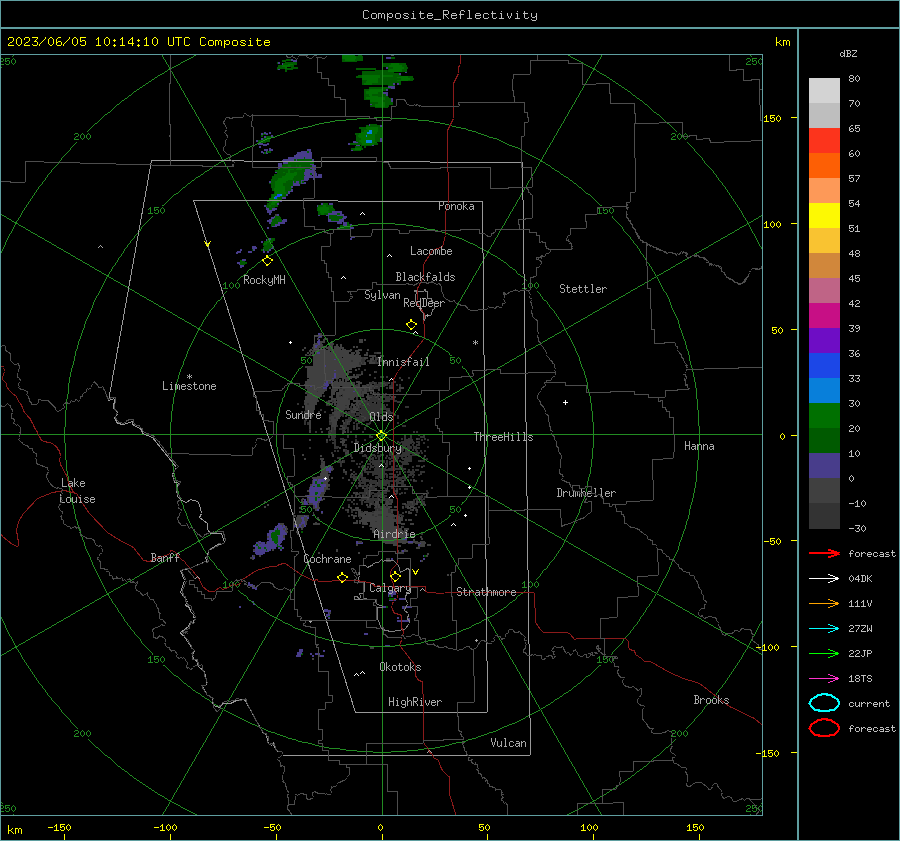Click the yellow diamond below Cochrane label
Image resolution: width=900 pixels, height=841 pixels.
tap(342, 577)
